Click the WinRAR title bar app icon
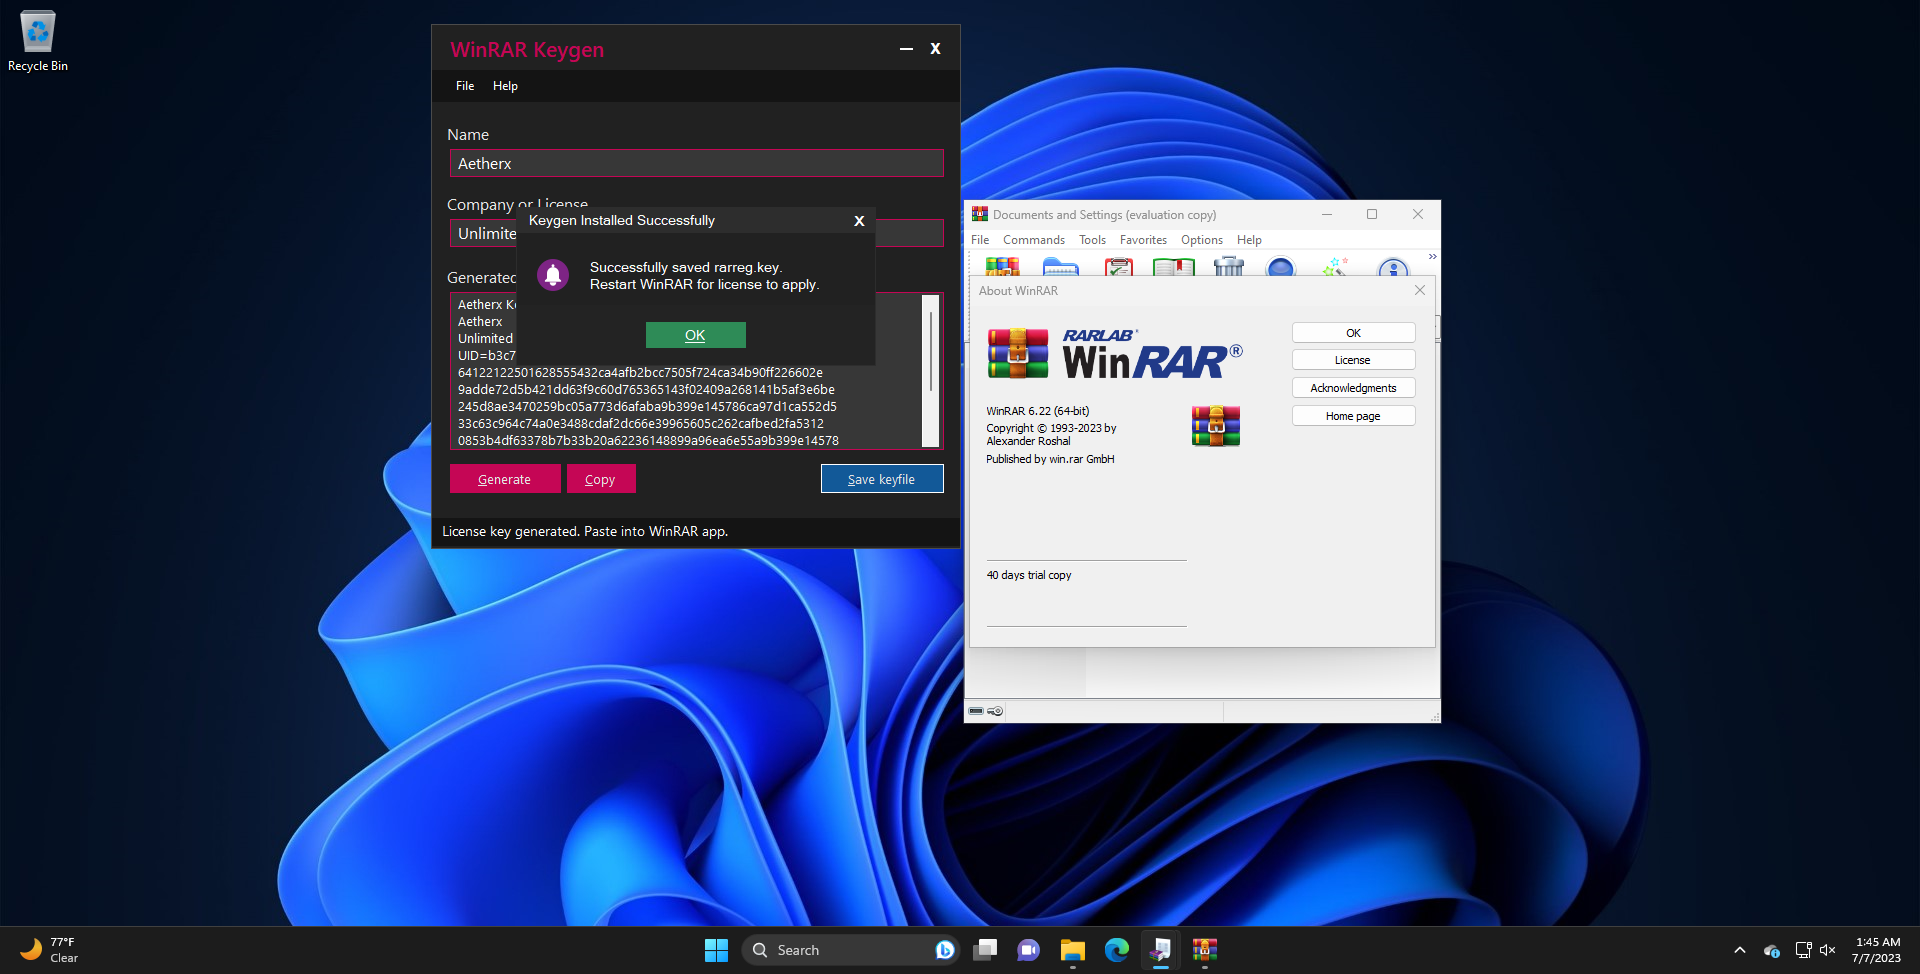 click(x=980, y=214)
